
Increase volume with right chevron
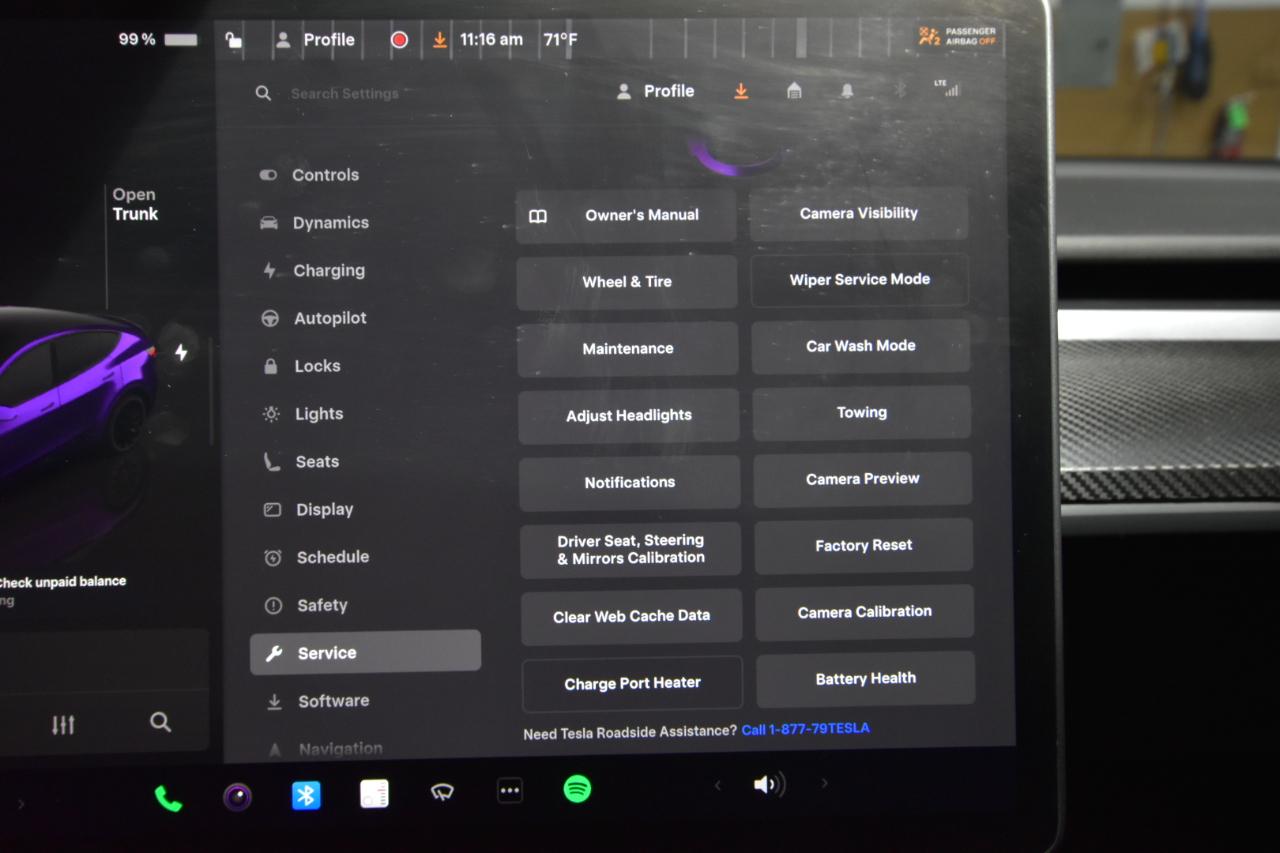(824, 783)
